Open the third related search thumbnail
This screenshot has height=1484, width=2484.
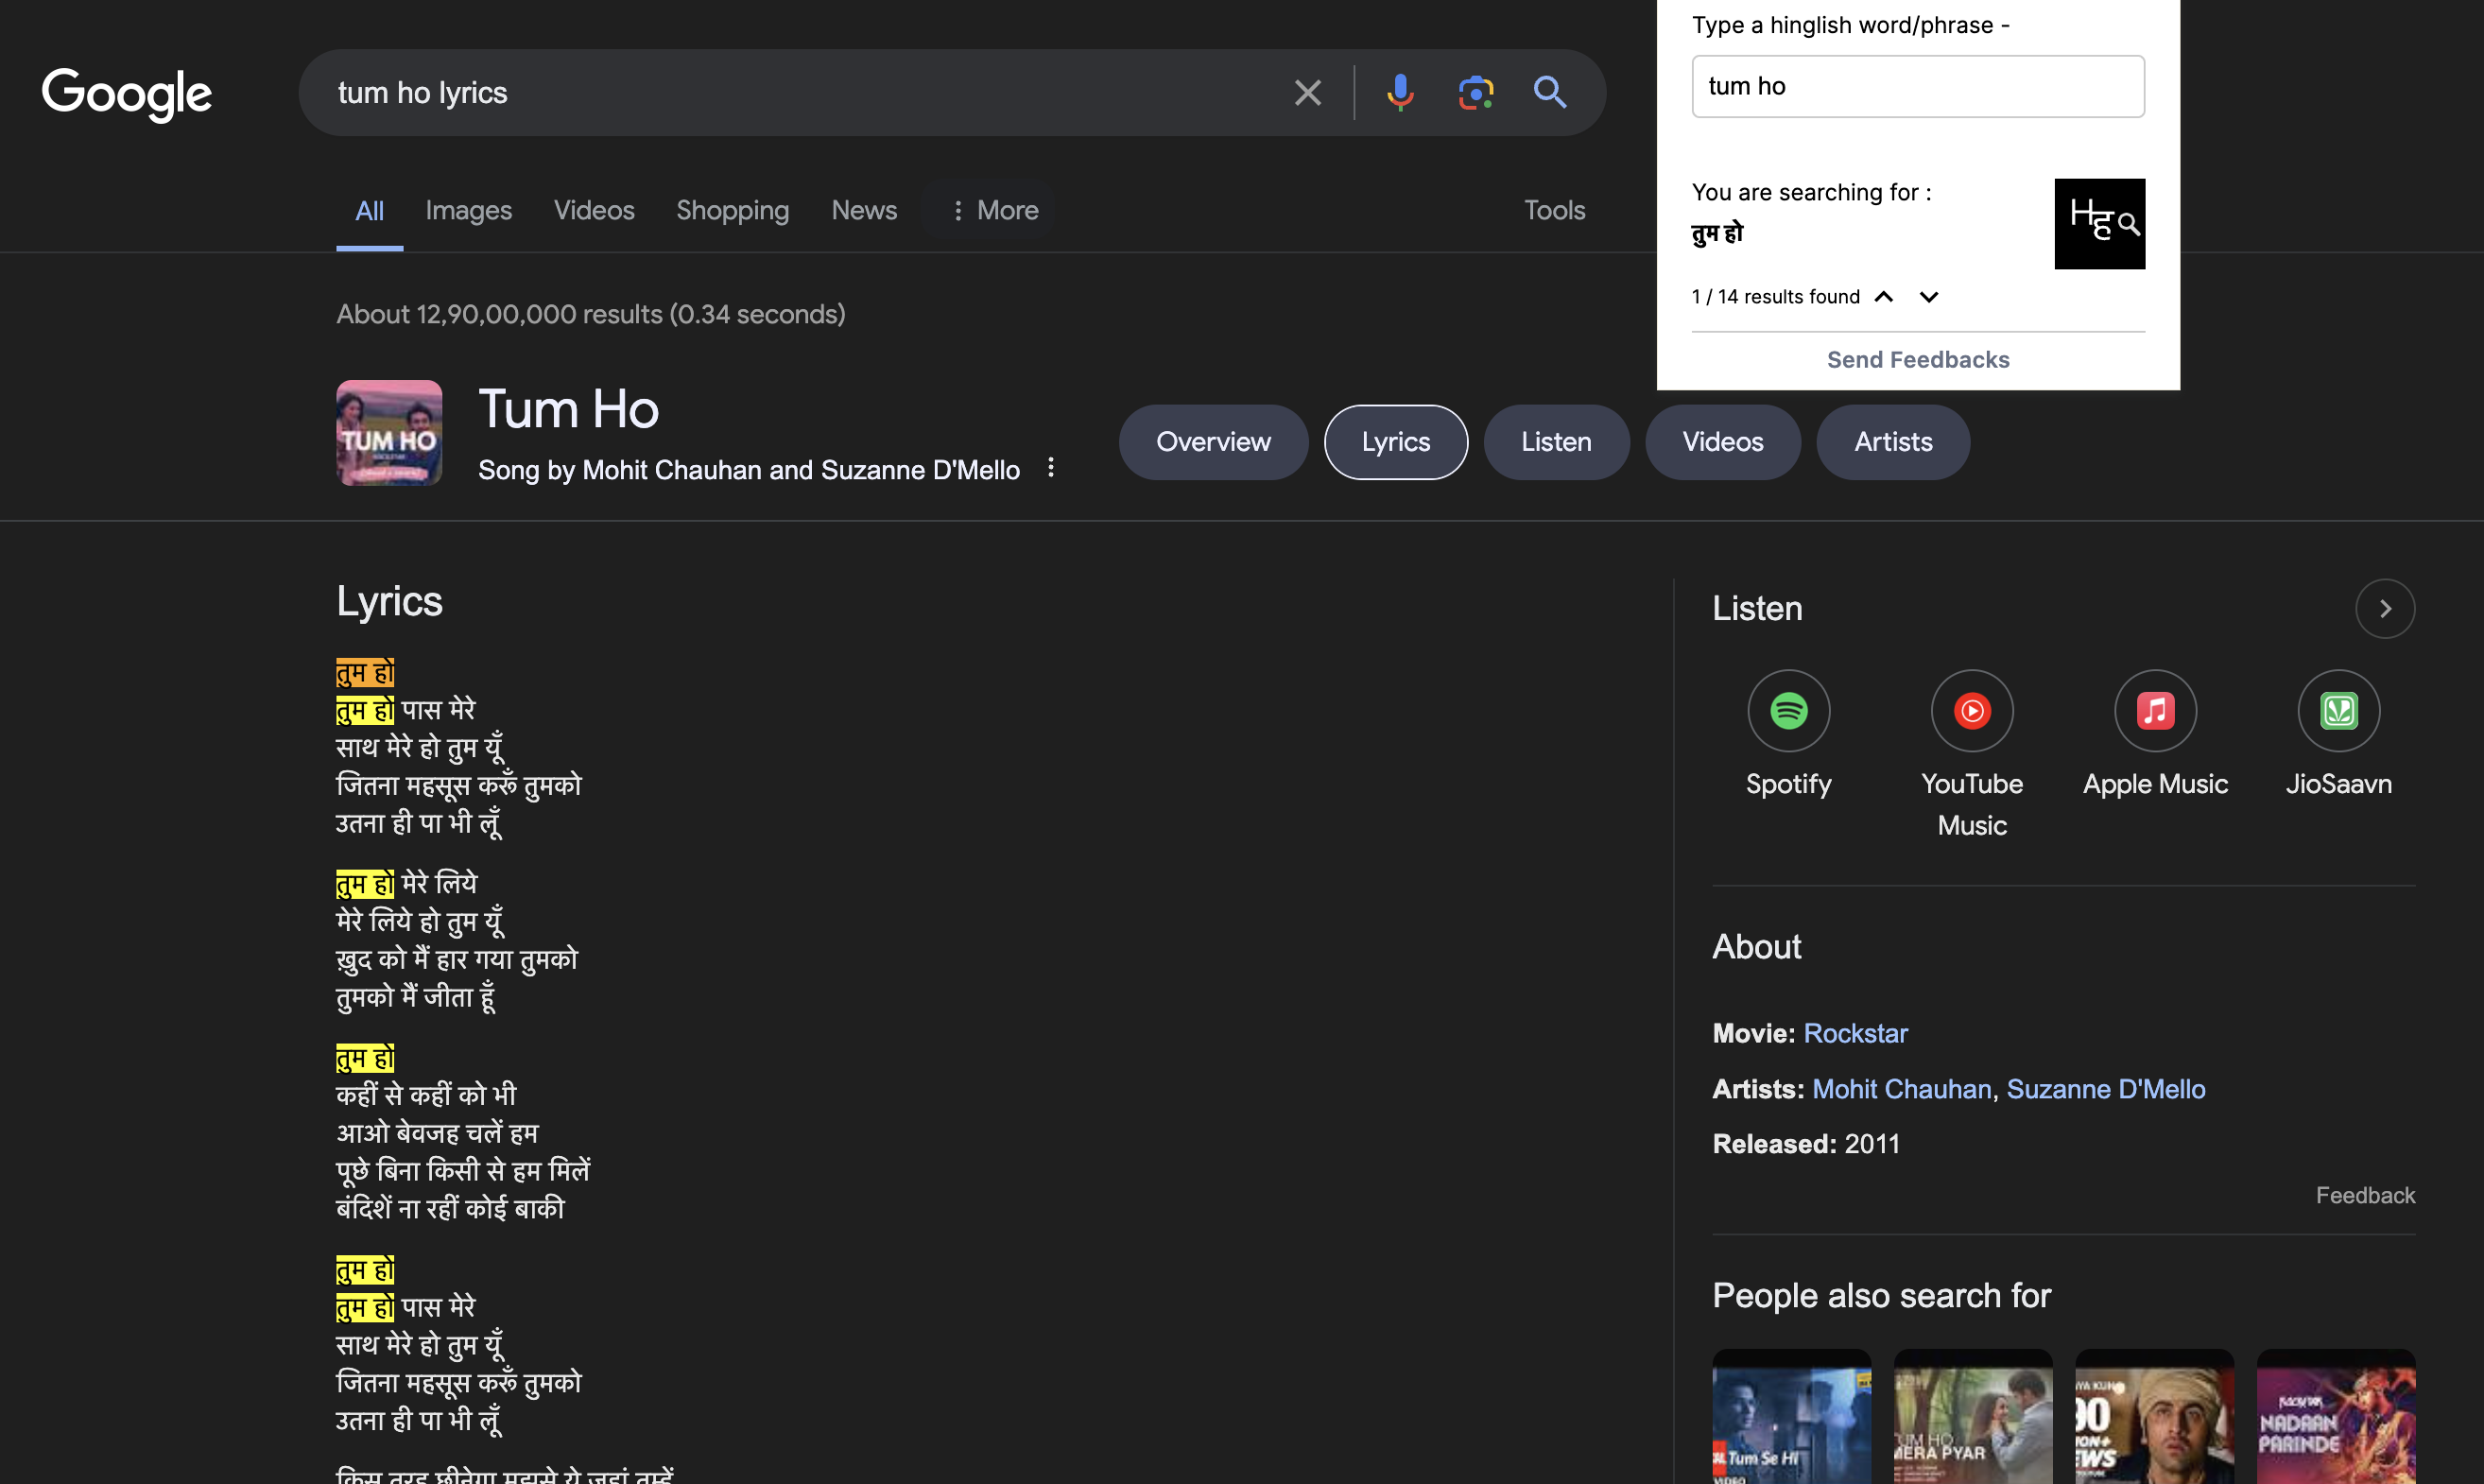point(2154,1416)
